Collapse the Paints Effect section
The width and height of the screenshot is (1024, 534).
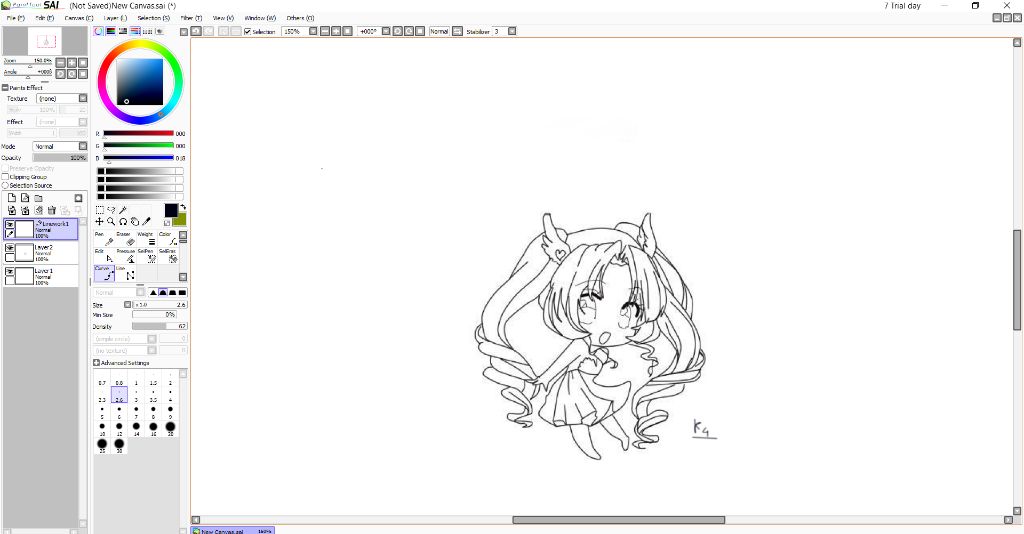tap(5, 87)
